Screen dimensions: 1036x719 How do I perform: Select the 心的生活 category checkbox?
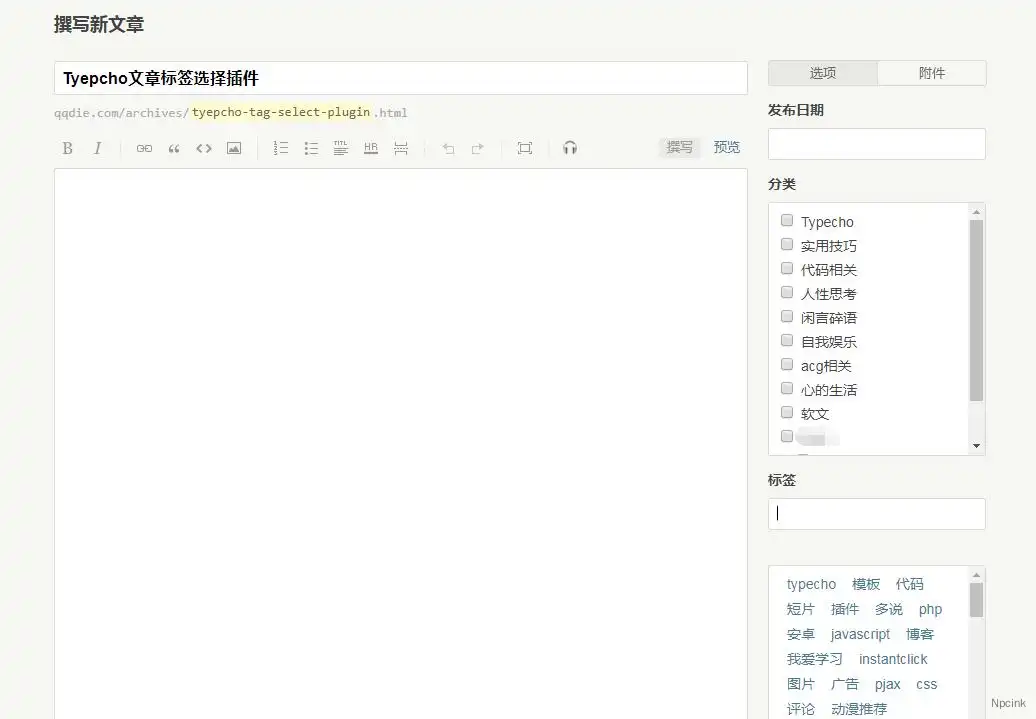click(x=787, y=388)
